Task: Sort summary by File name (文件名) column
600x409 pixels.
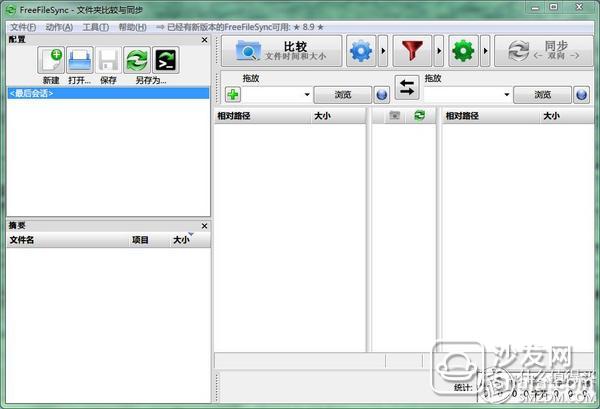Action: pyautogui.click(x=67, y=240)
